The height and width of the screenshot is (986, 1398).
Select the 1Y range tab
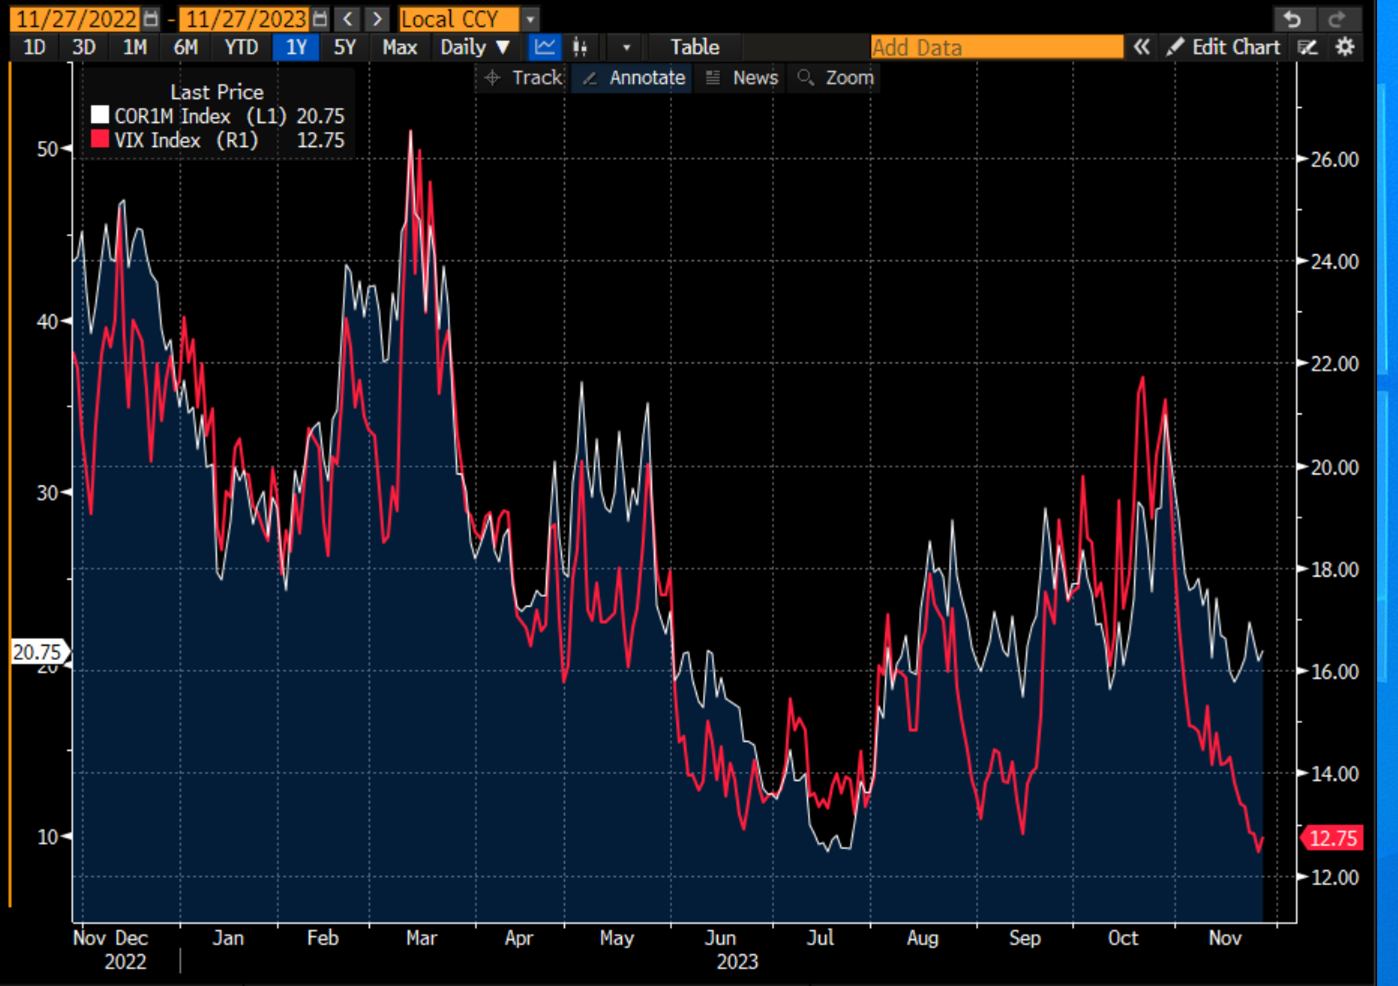[x=296, y=47]
